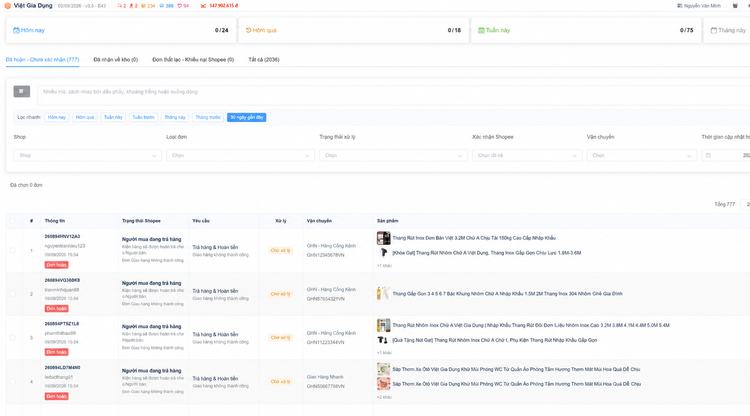Open the Trạng thái xử lý dropdown
This screenshot has height=416, width=750.
394,155
